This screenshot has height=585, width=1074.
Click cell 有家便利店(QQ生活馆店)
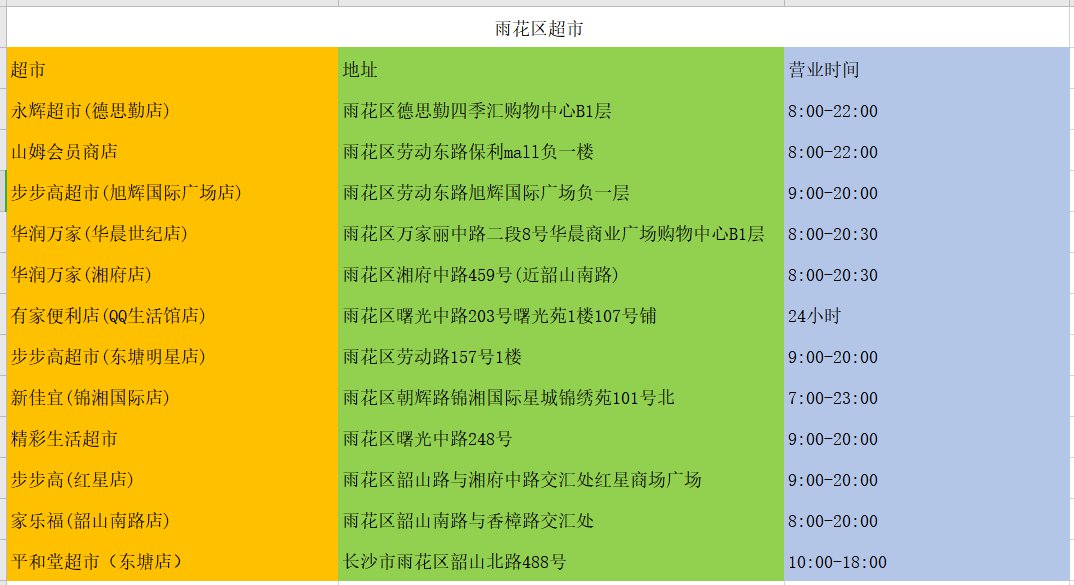click(173, 316)
